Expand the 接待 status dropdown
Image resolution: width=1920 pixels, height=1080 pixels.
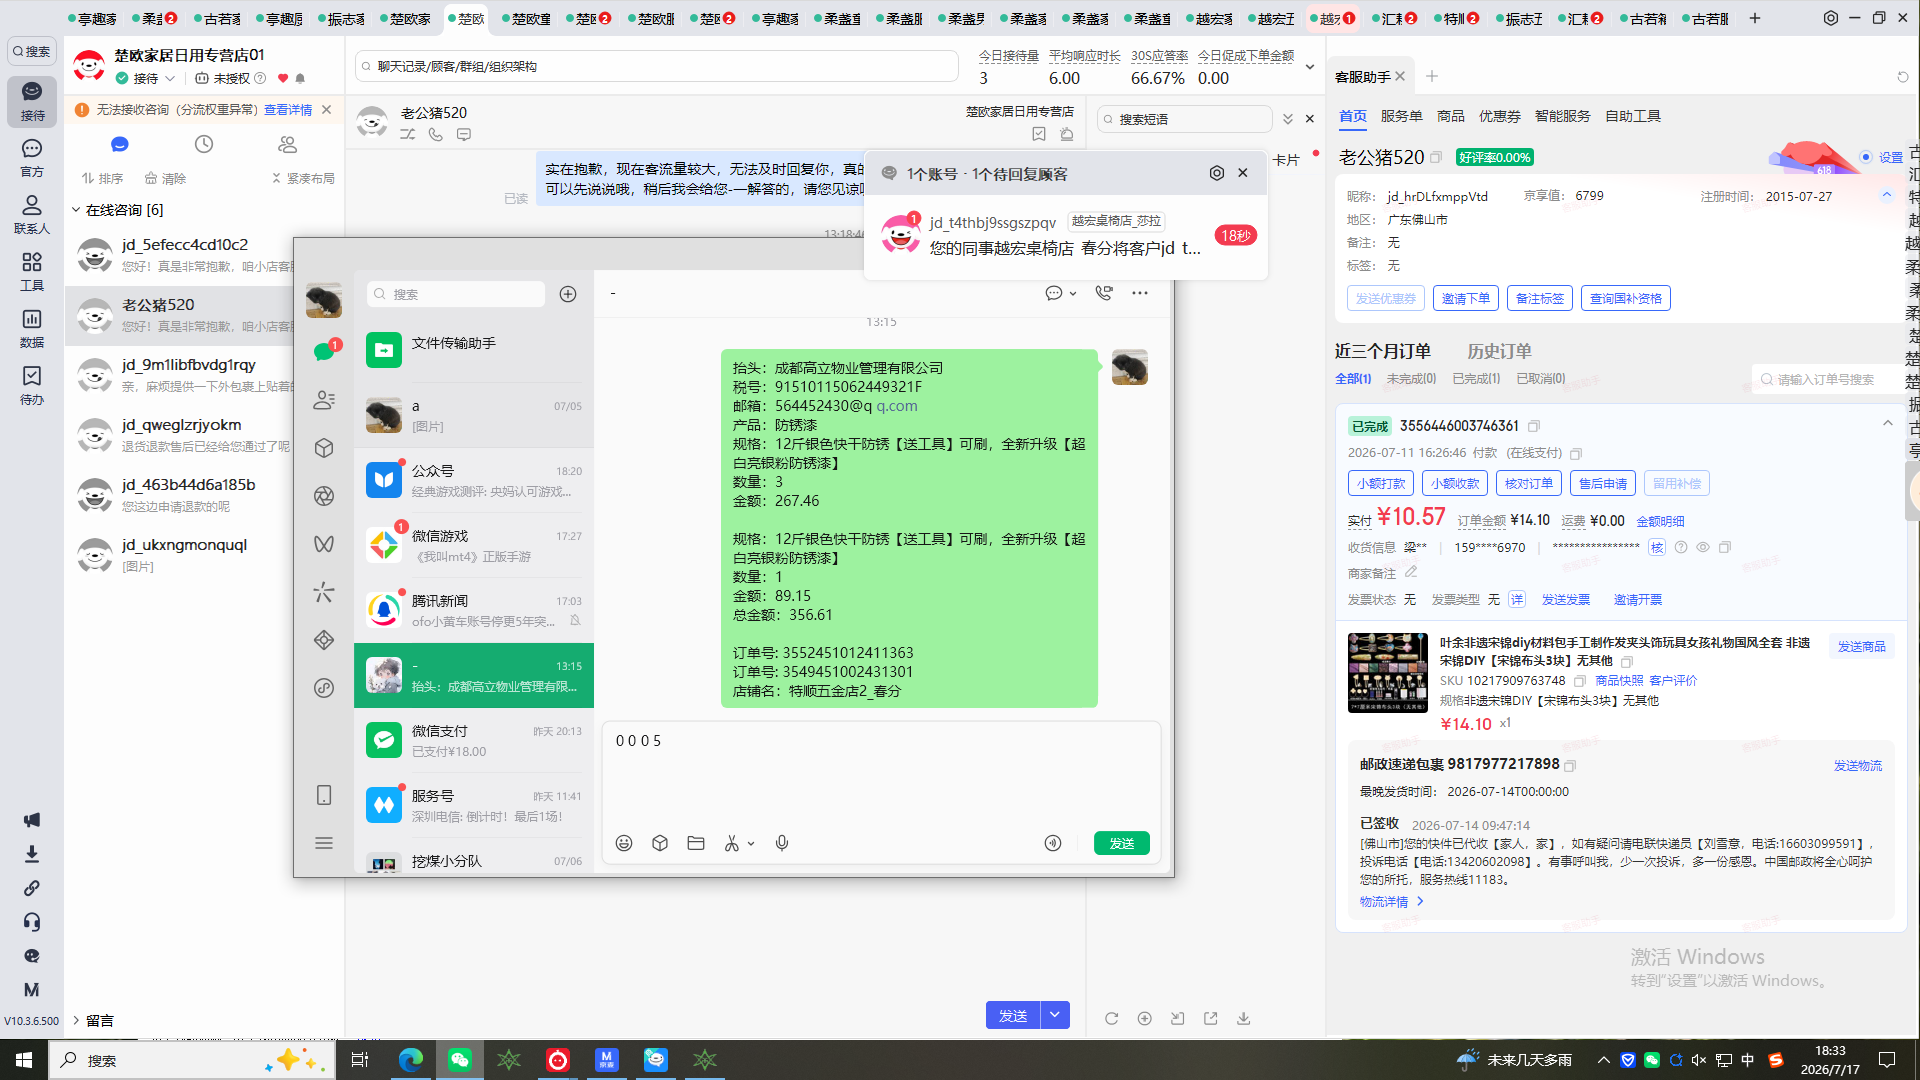click(171, 78)
